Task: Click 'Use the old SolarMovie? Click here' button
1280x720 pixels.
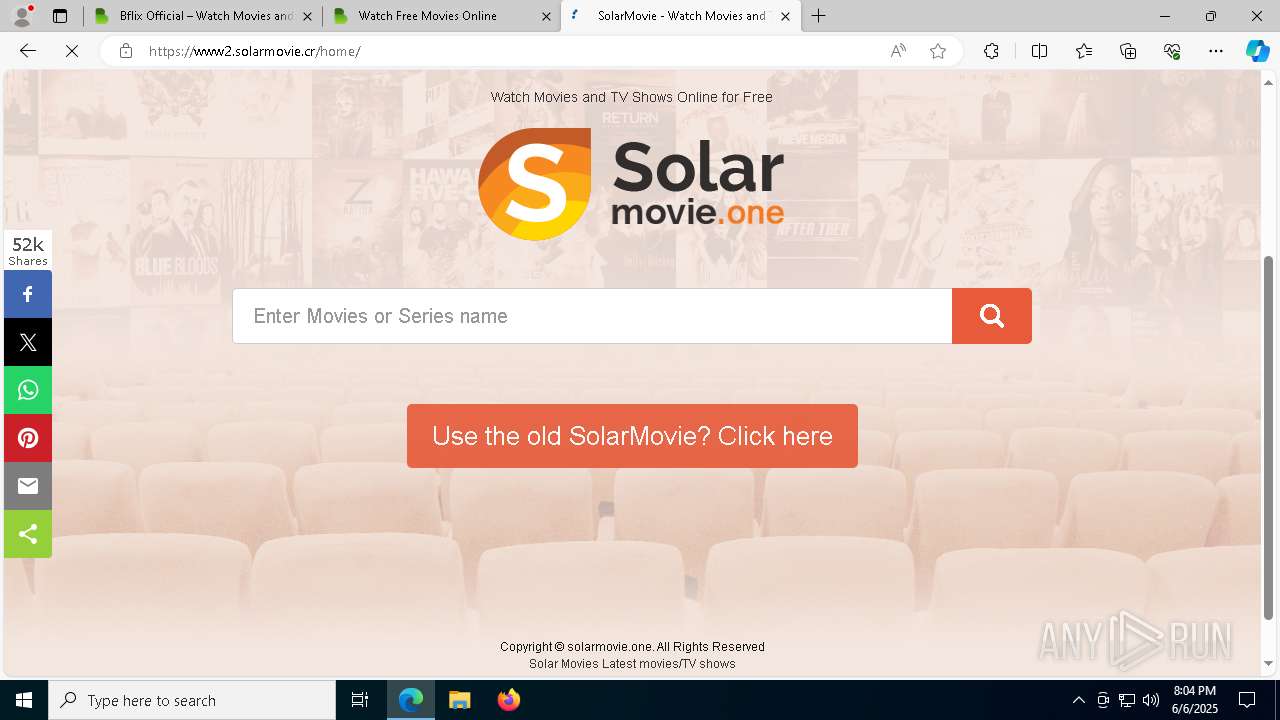Action: (x=632, y=436)
